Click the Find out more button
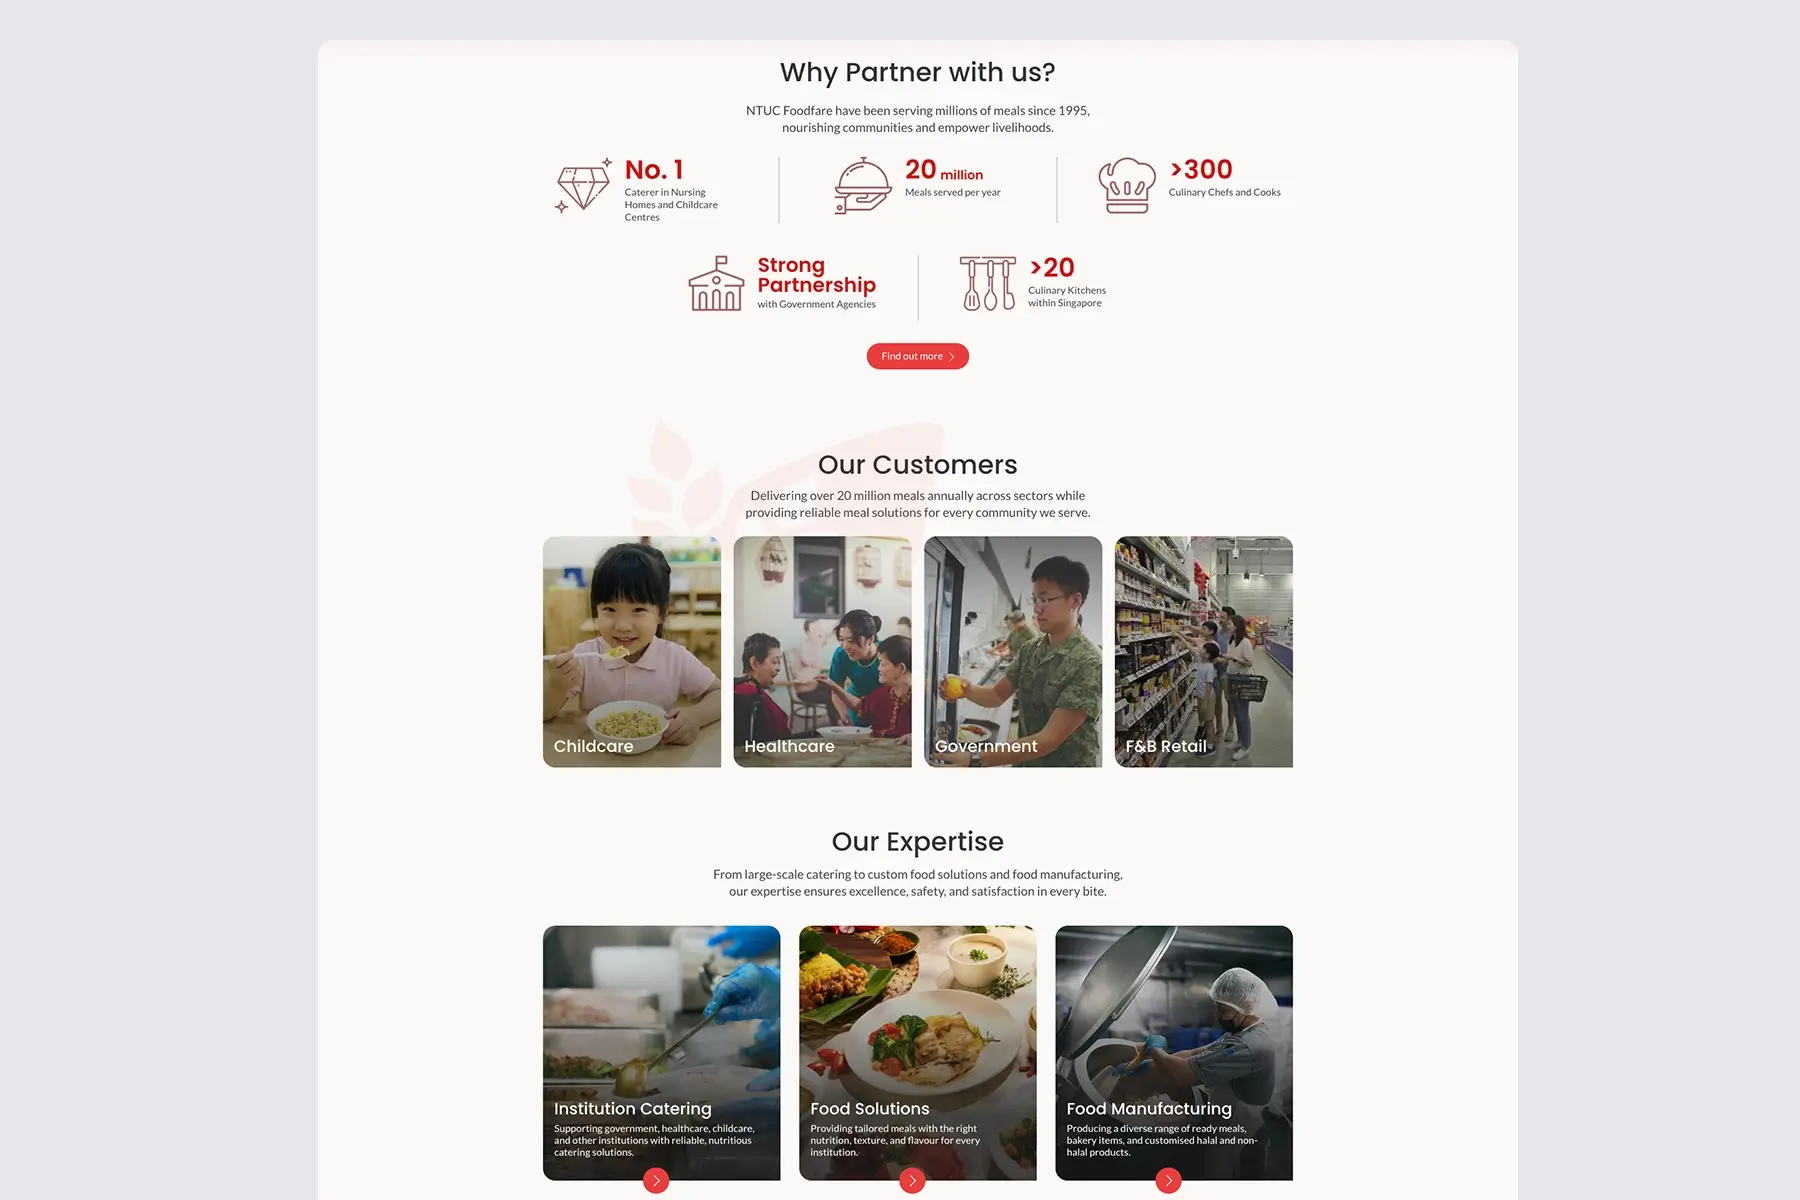The height and width of the screenshot is (1200, 1800). [918, 356]
